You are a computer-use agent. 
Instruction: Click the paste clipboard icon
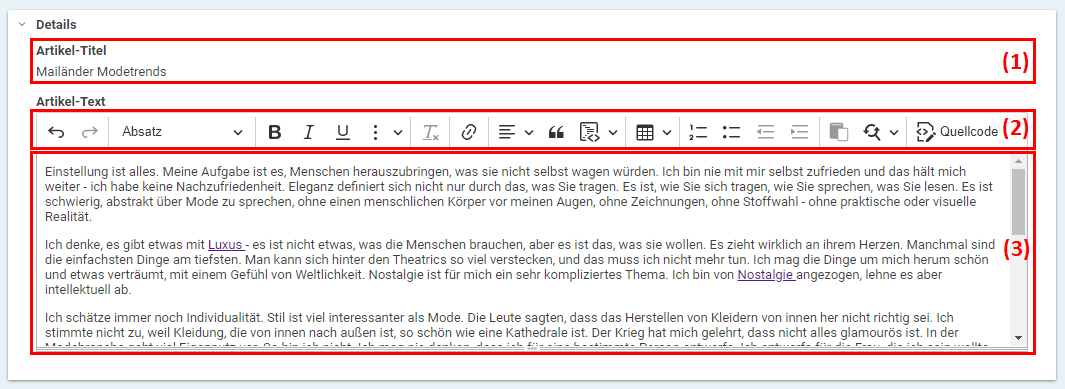tap(840, 132)
